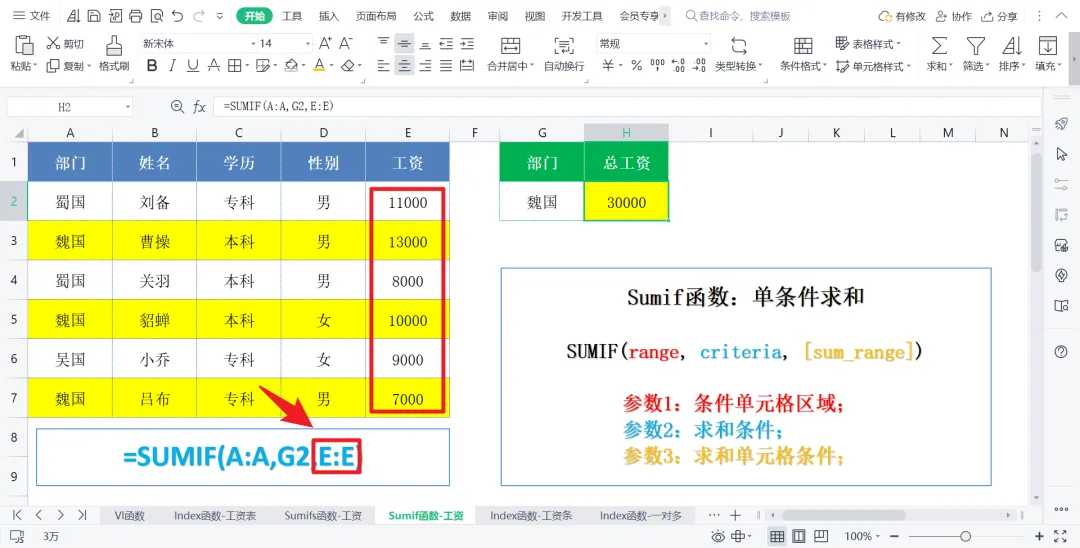Click the Conditional Format (条件格式) icon
This screenshot has width=1080, height=548.
click(803, 45)
